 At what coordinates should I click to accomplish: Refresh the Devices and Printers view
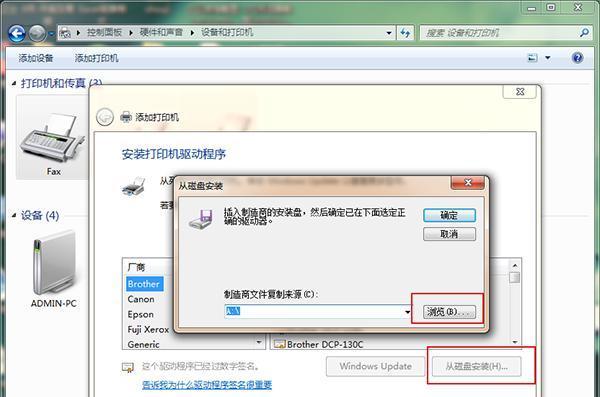(x=405, y=33)
